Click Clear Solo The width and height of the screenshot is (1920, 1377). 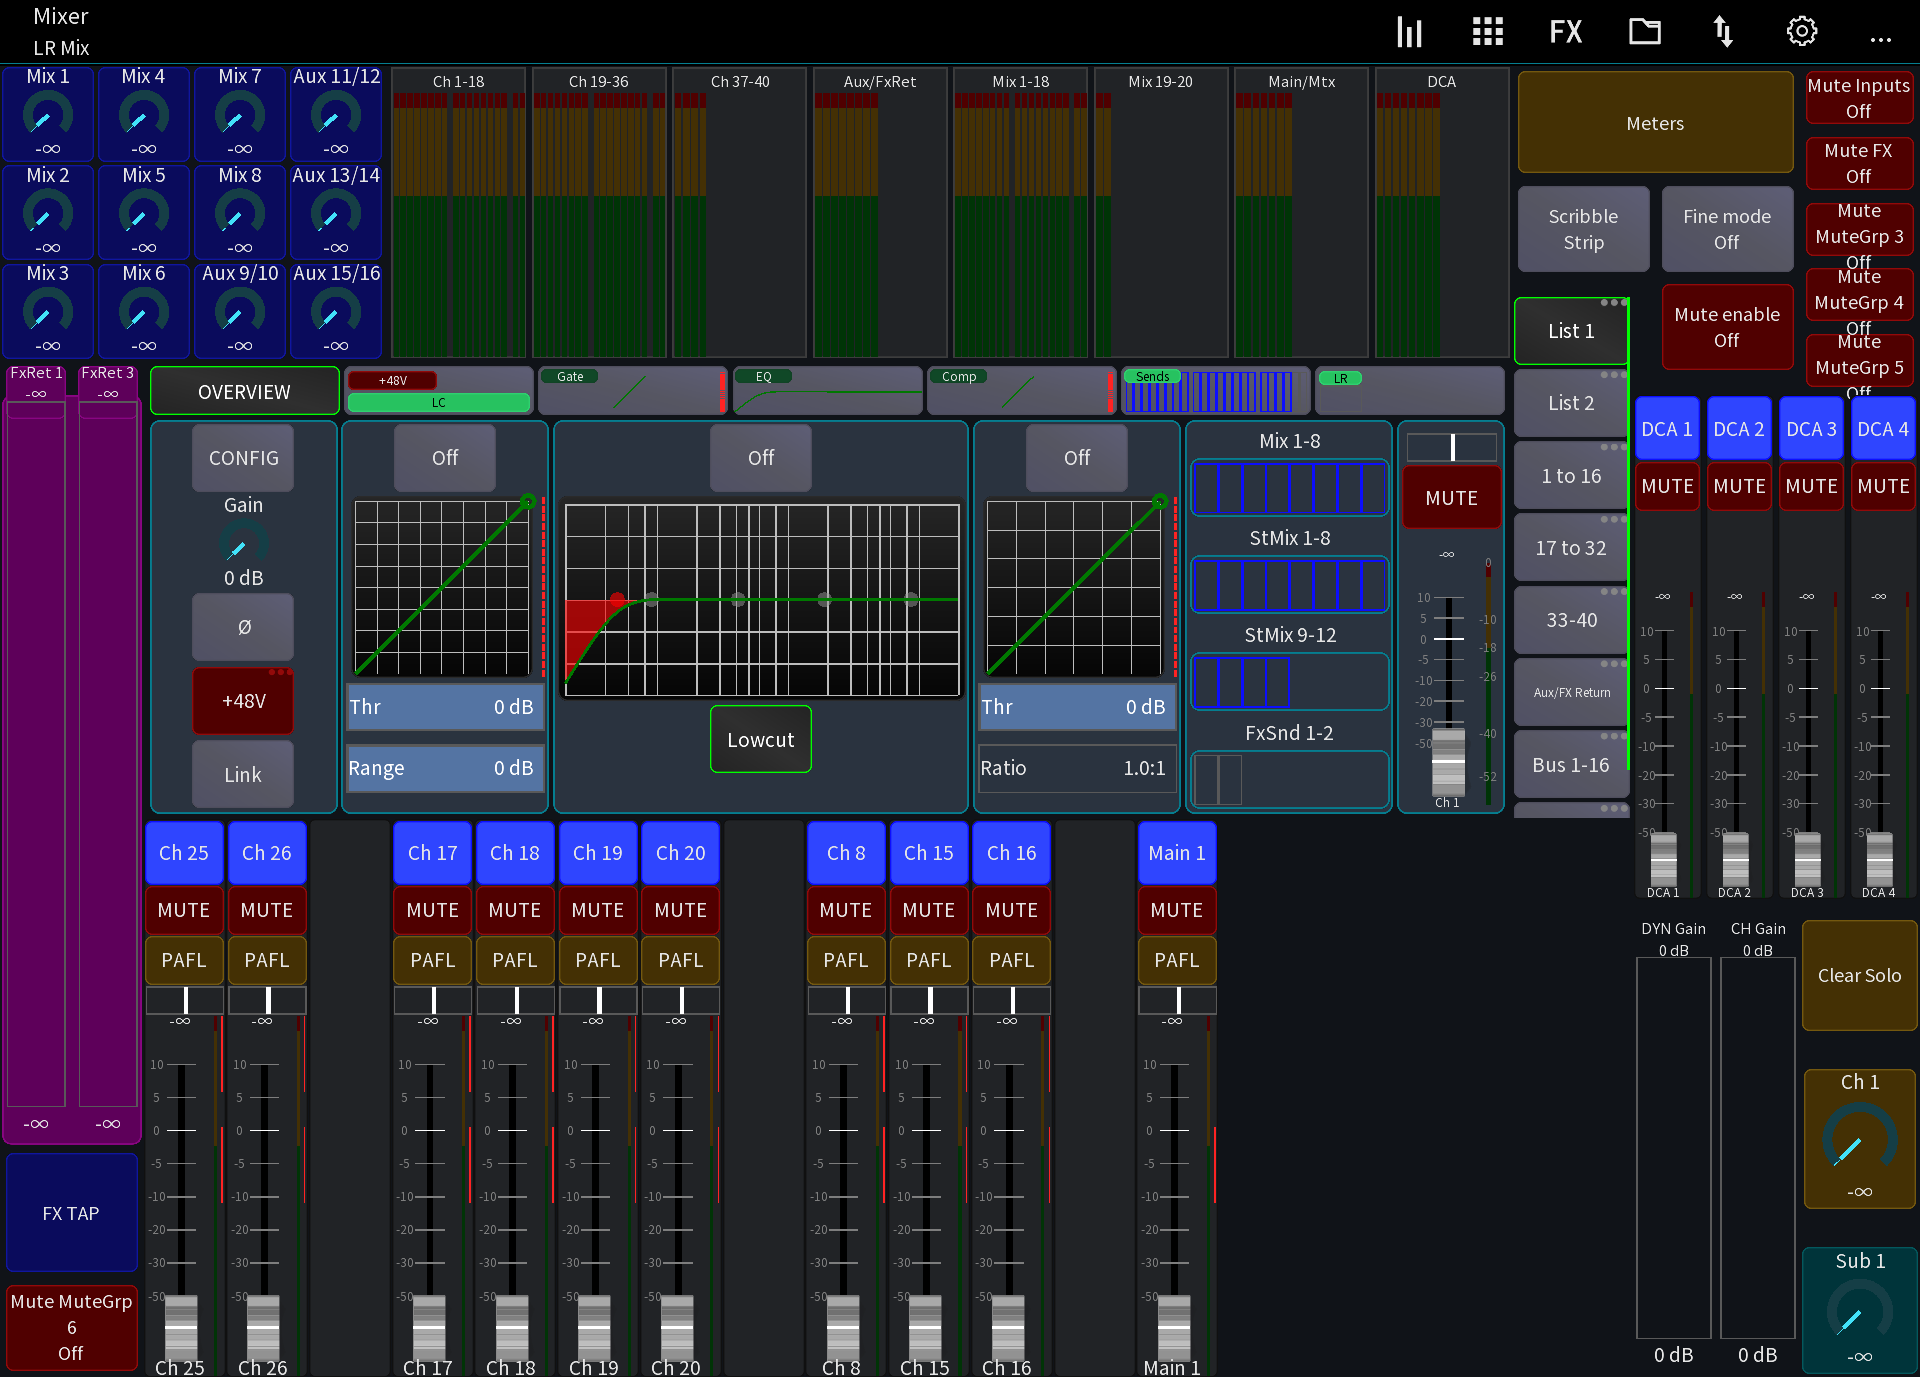[1859, 976]
